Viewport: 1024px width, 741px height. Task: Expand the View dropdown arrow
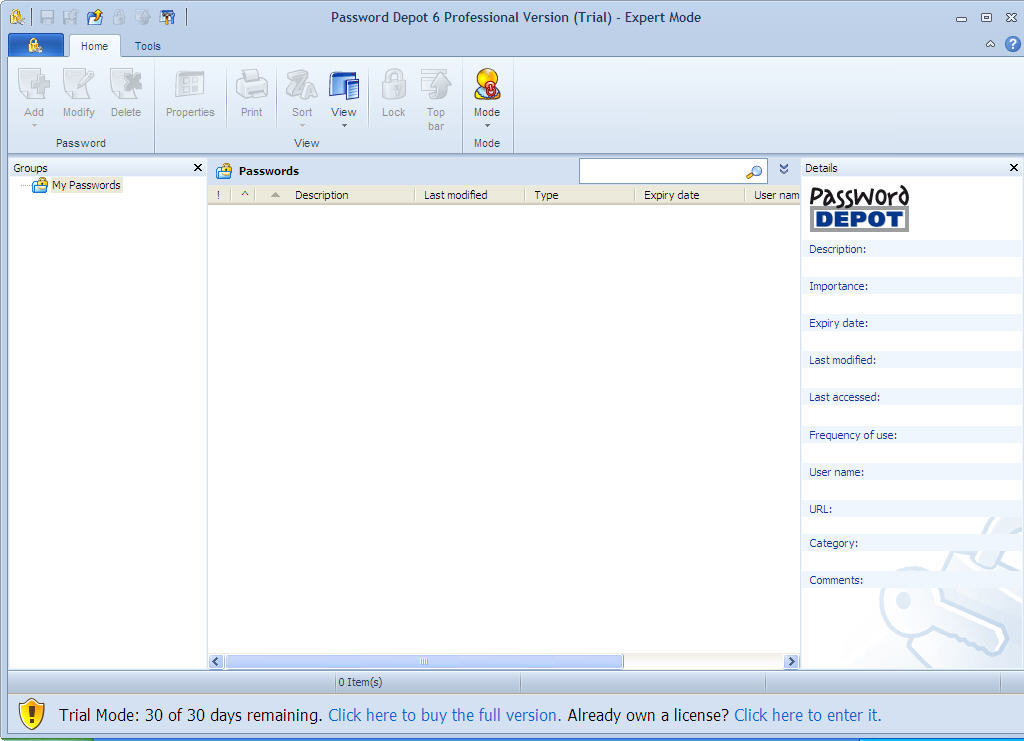(344, 126)
